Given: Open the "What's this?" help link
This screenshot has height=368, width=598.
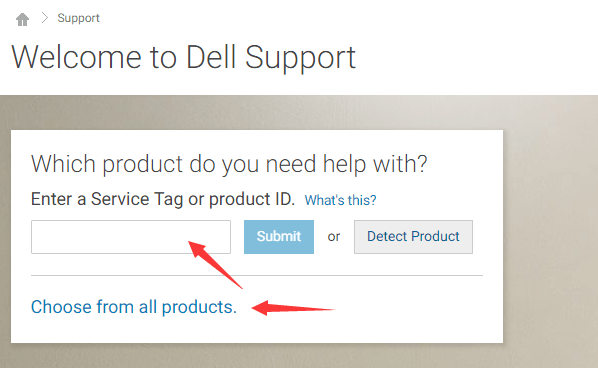Looking at the screenshot, I should click(x=340, y=200).
